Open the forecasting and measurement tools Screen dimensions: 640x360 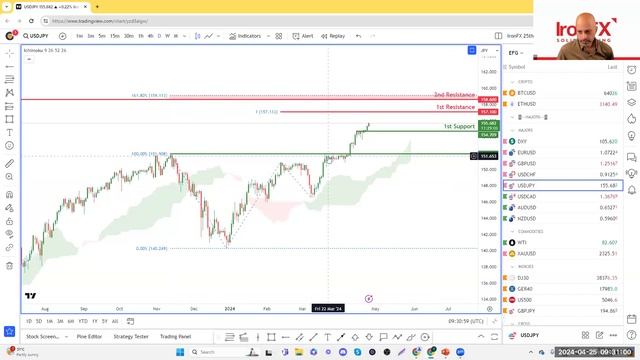click(9, 106)
